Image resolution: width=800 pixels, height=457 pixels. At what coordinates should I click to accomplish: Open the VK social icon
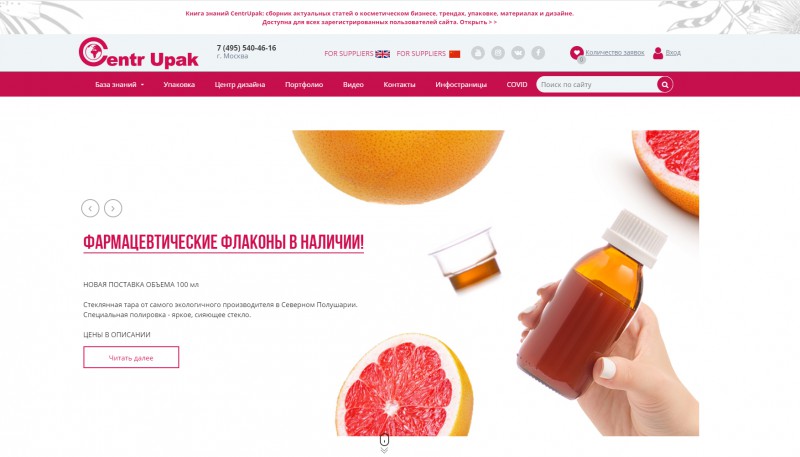(x=518, y=53)
